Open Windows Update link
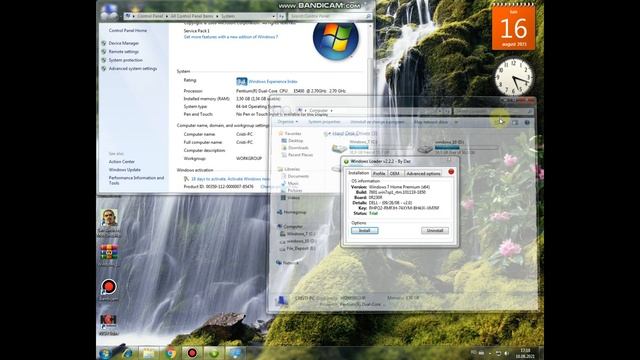 (x=124, y=170)
